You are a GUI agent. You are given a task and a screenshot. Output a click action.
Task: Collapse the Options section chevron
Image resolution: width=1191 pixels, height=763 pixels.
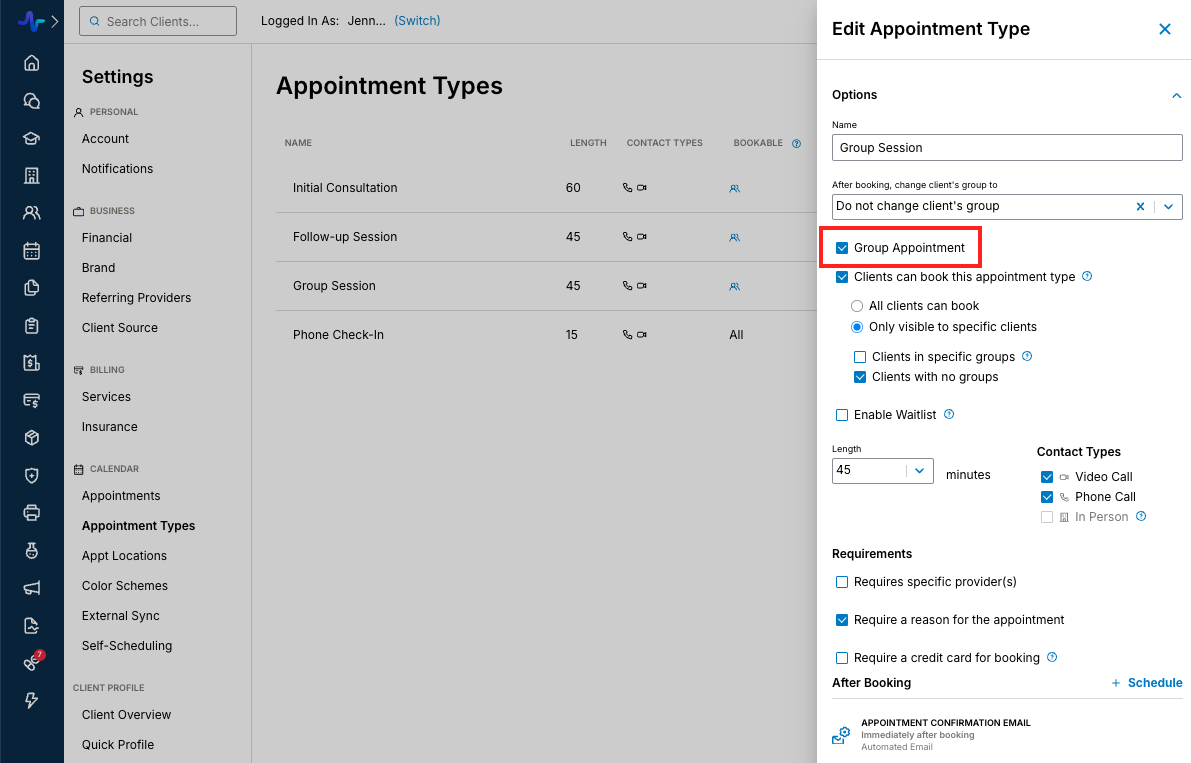1176,96
